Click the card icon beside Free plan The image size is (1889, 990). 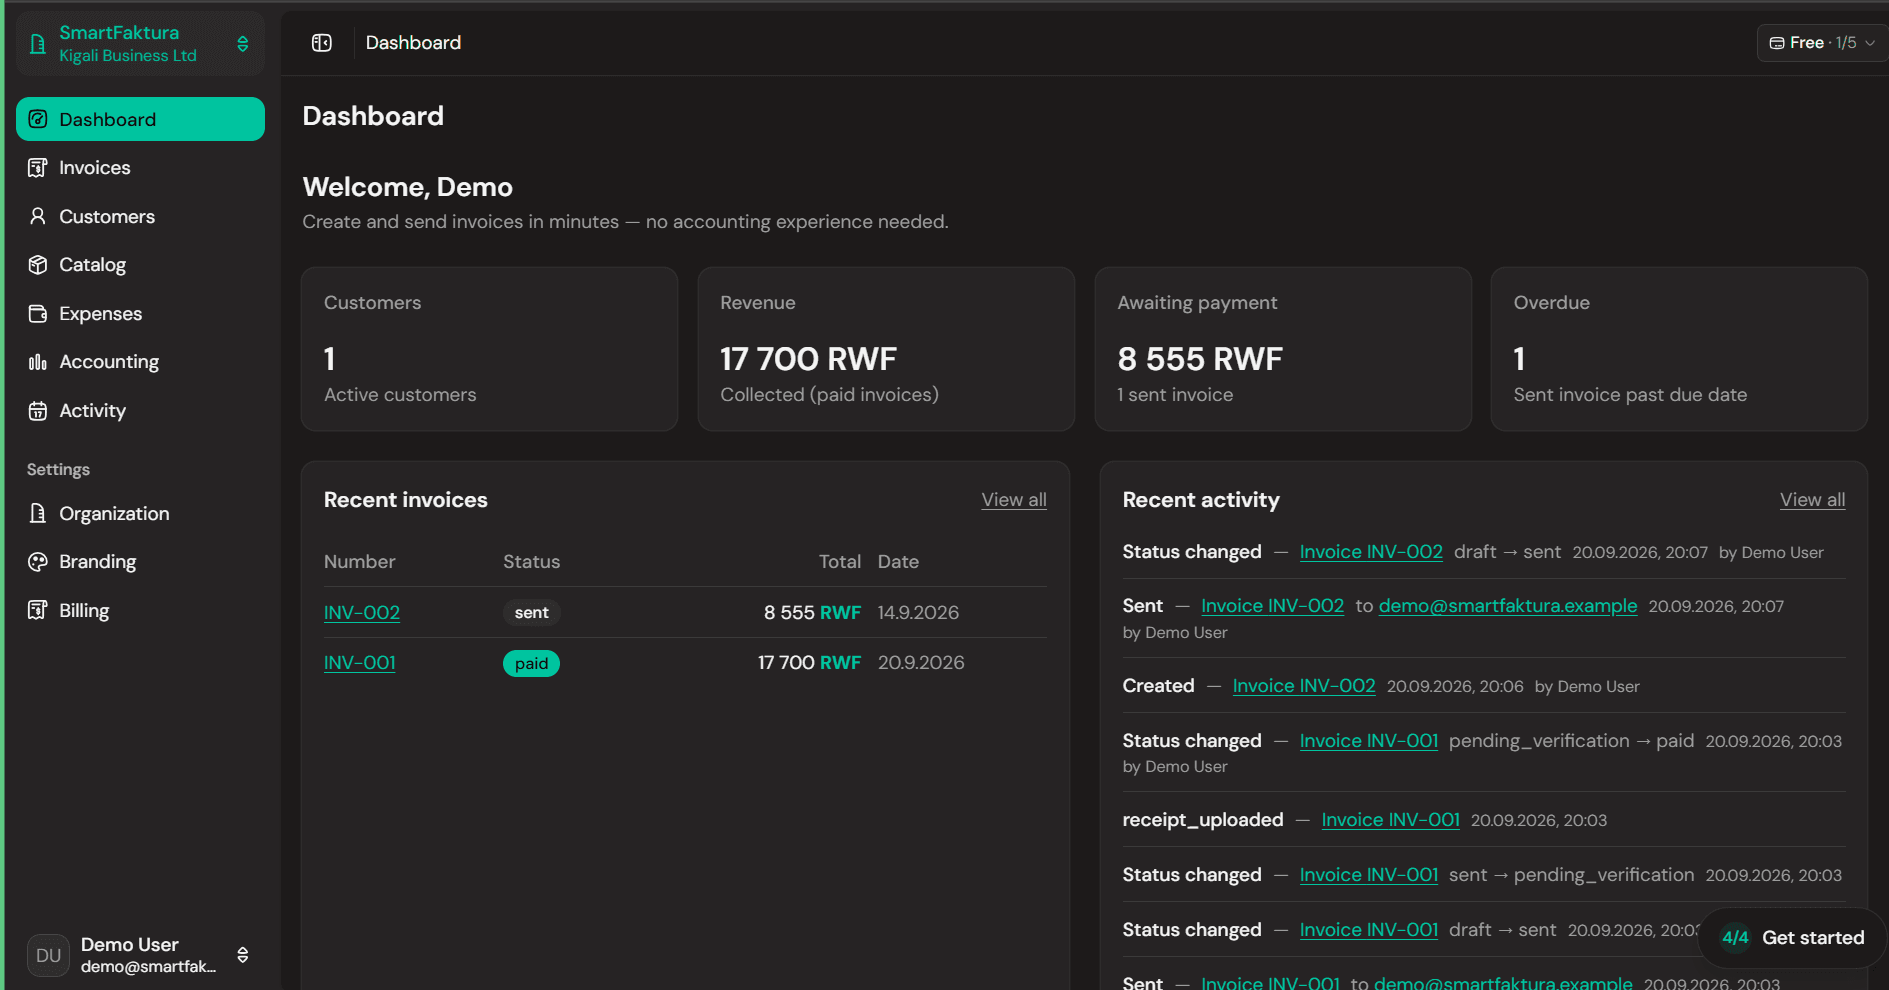[1777, 43]
